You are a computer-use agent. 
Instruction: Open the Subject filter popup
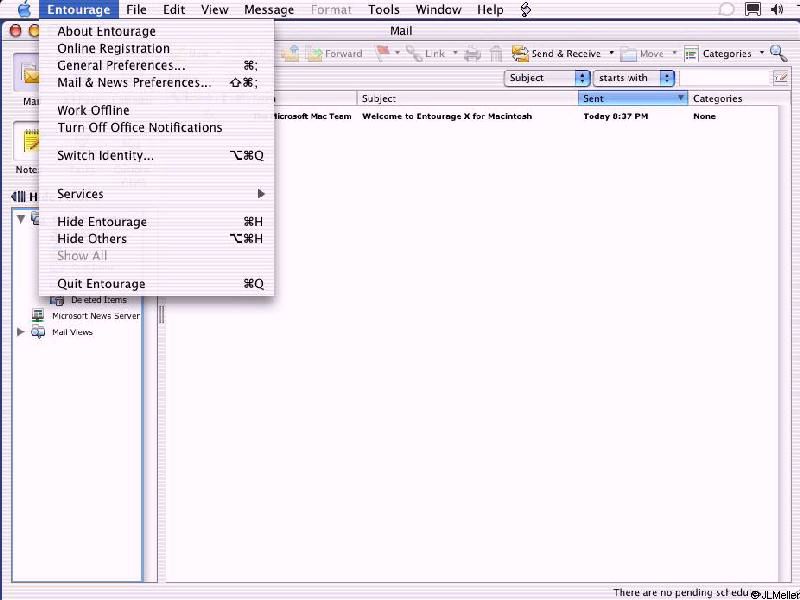(547, 78)
